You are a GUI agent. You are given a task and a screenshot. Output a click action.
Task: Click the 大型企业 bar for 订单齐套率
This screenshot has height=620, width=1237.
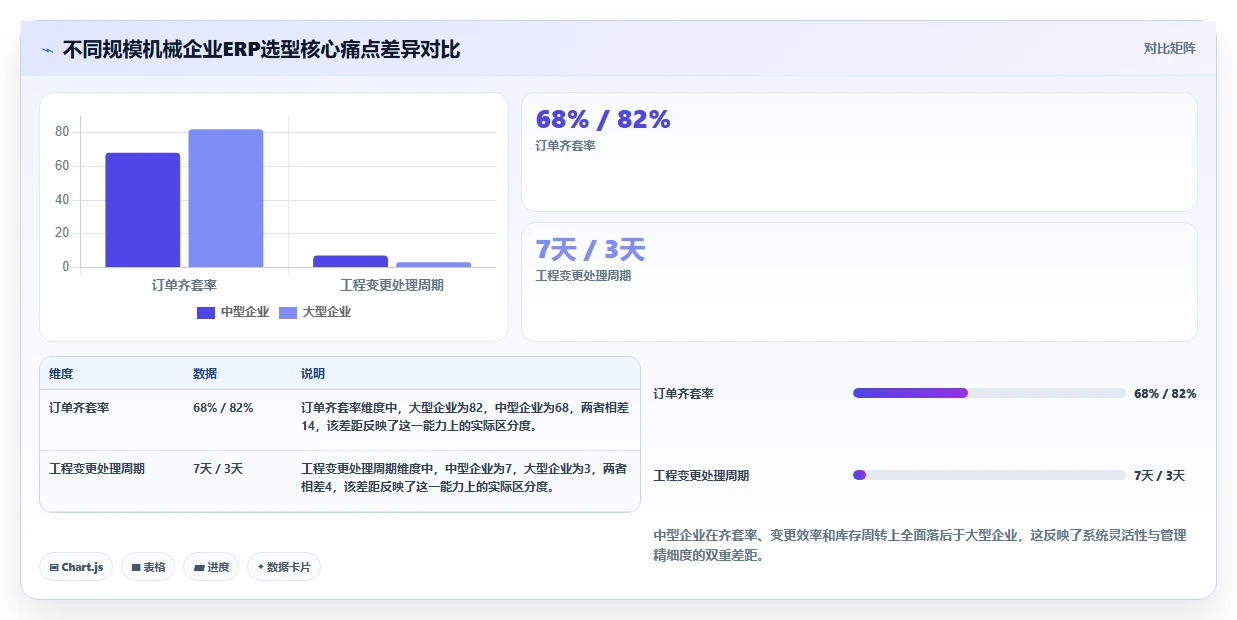[x=226, y=198]
